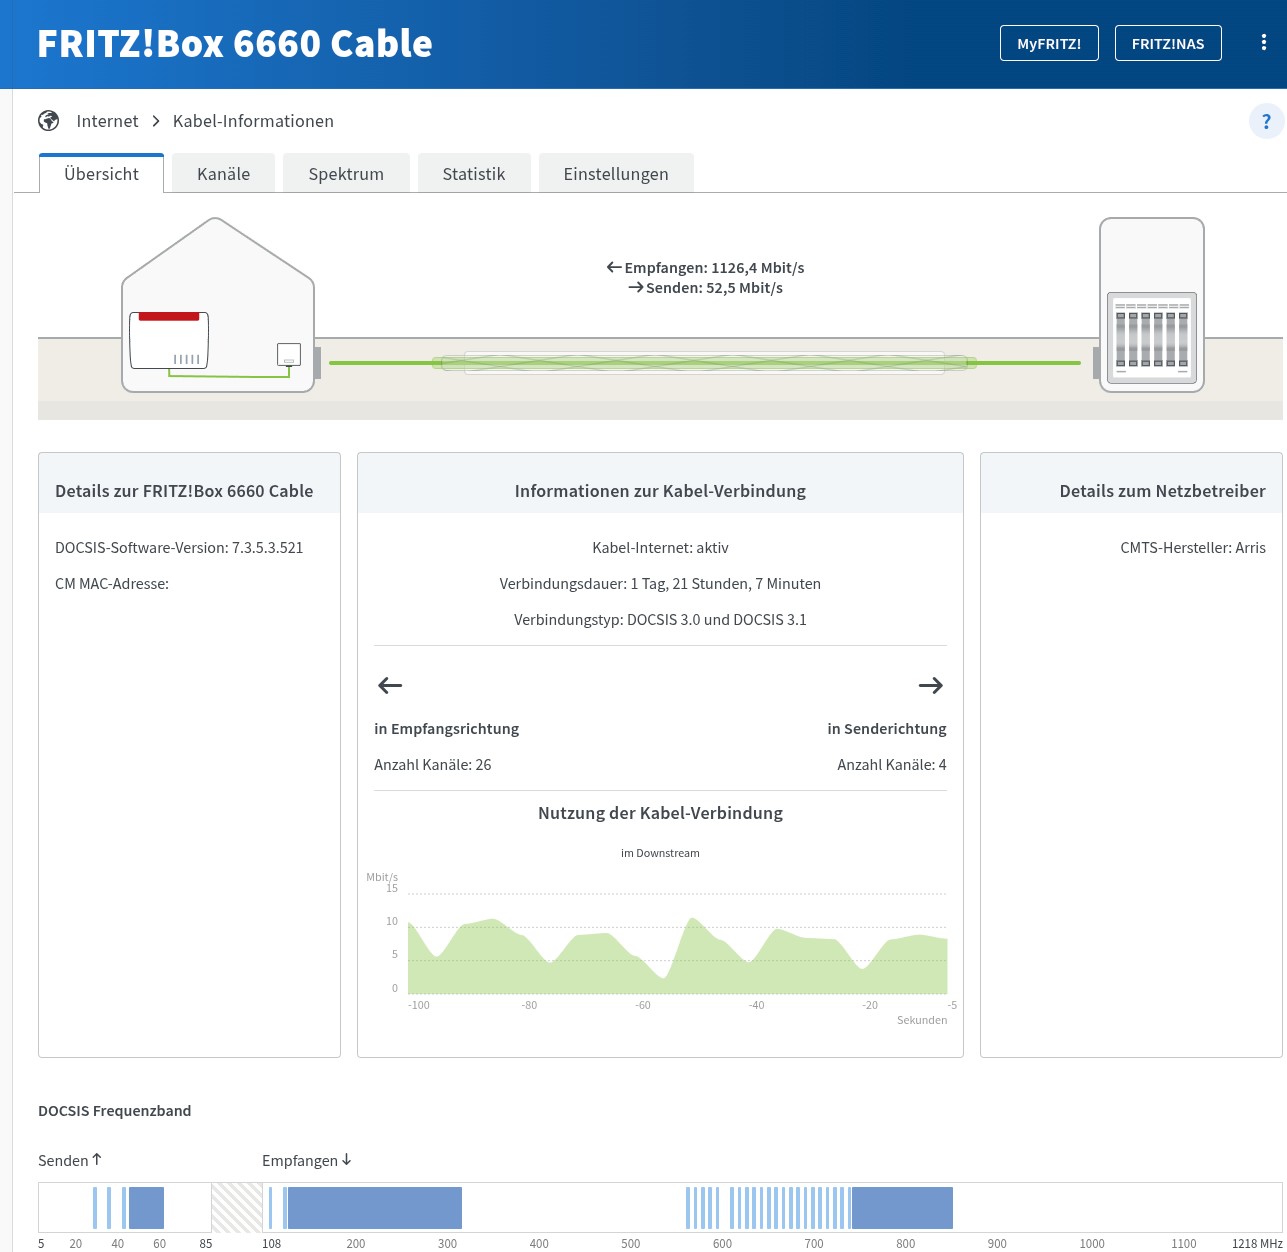Click the right arrow above Senderichtung

[x=931, y=685]
